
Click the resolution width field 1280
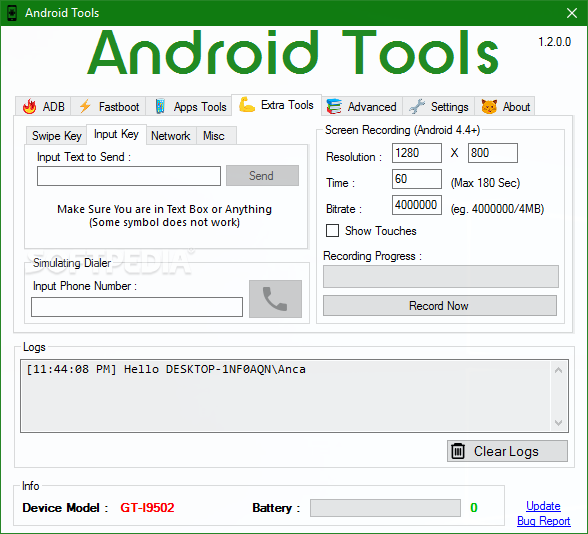click(x=417, y=153)
